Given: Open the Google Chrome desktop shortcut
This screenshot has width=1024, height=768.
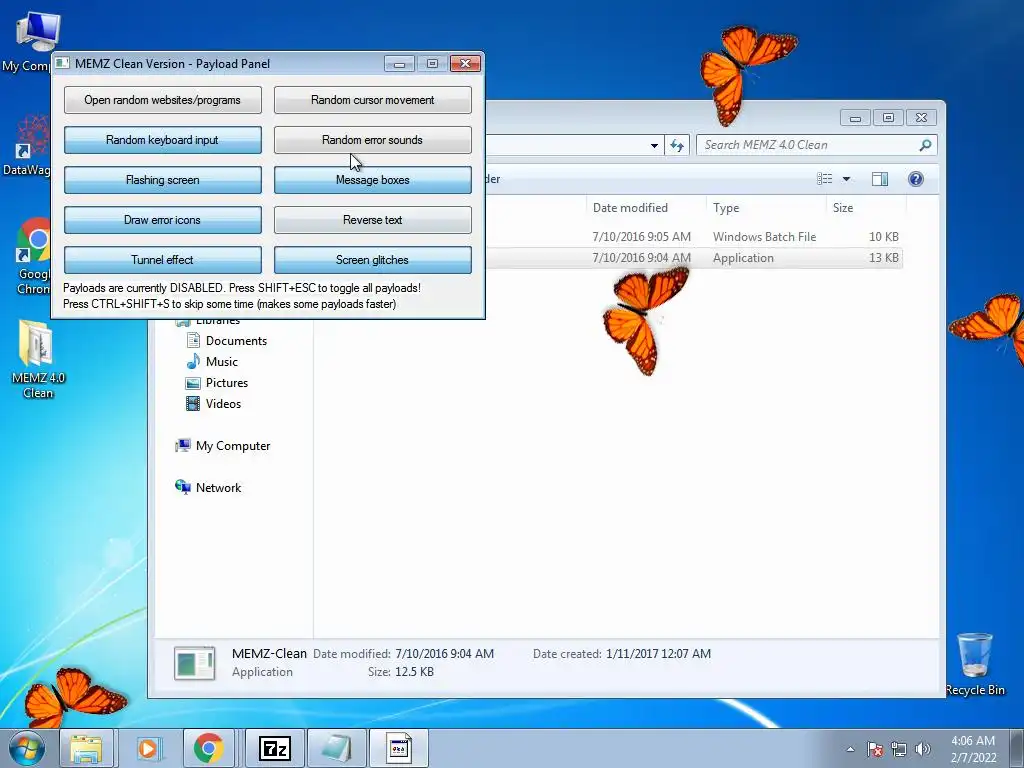Looking at the screenshot, I should click(x=34, y=257).
